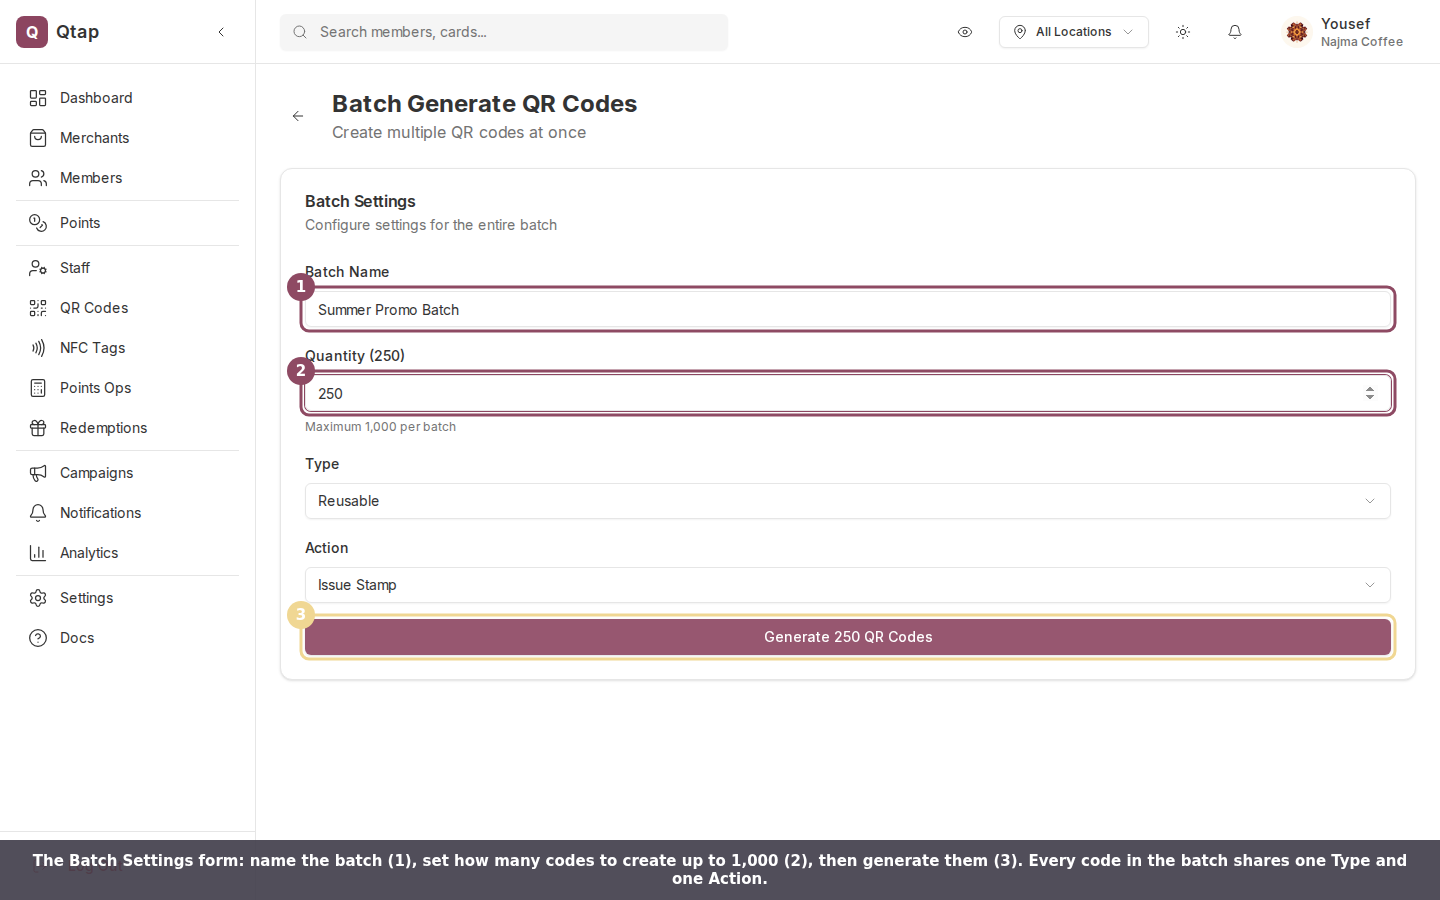
Task: Collapse the sidebar with the chevron
Action: (221, 32)
